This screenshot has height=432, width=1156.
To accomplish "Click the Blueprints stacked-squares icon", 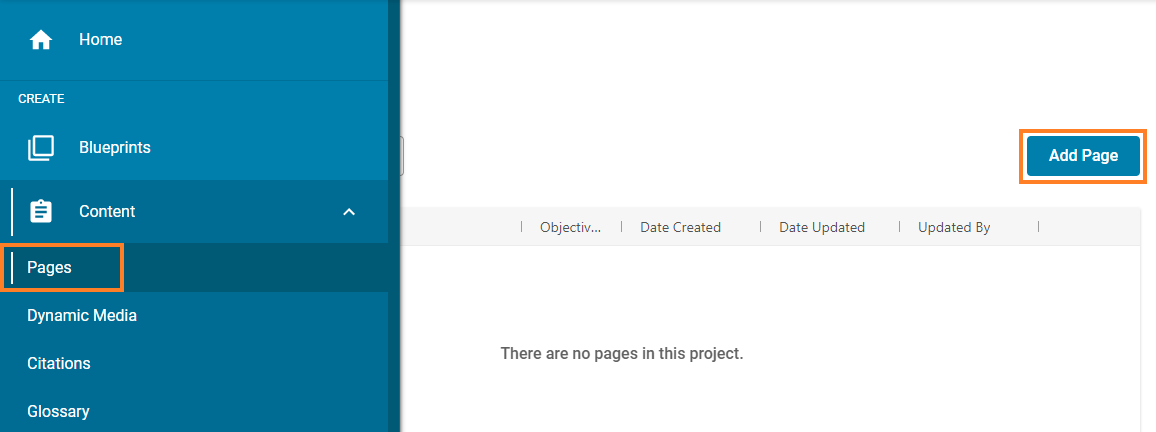I will [41, 148].
